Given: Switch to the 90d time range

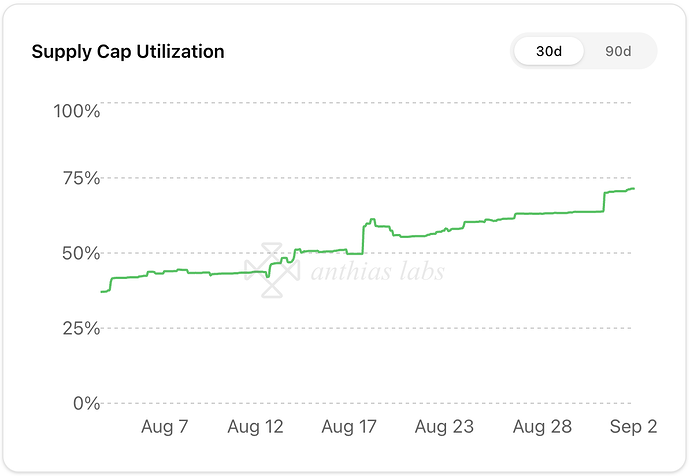Looking at the screenshot, I should (x=618, y=51).
